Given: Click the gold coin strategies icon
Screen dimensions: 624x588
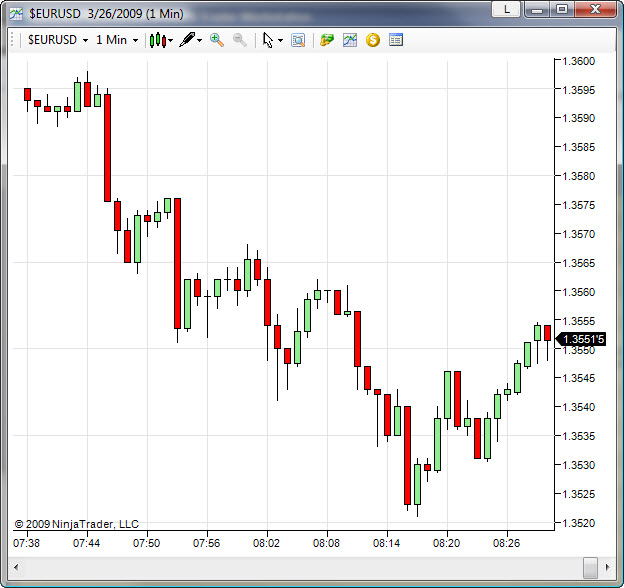Looking at the screenshot, I should 373,40.
